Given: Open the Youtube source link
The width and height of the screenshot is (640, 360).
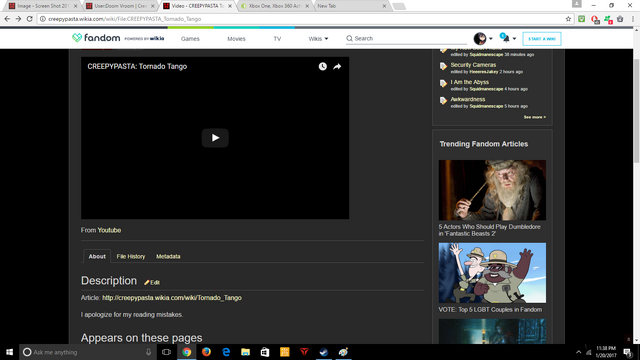Looking at the screenshot, I should 109,230.
